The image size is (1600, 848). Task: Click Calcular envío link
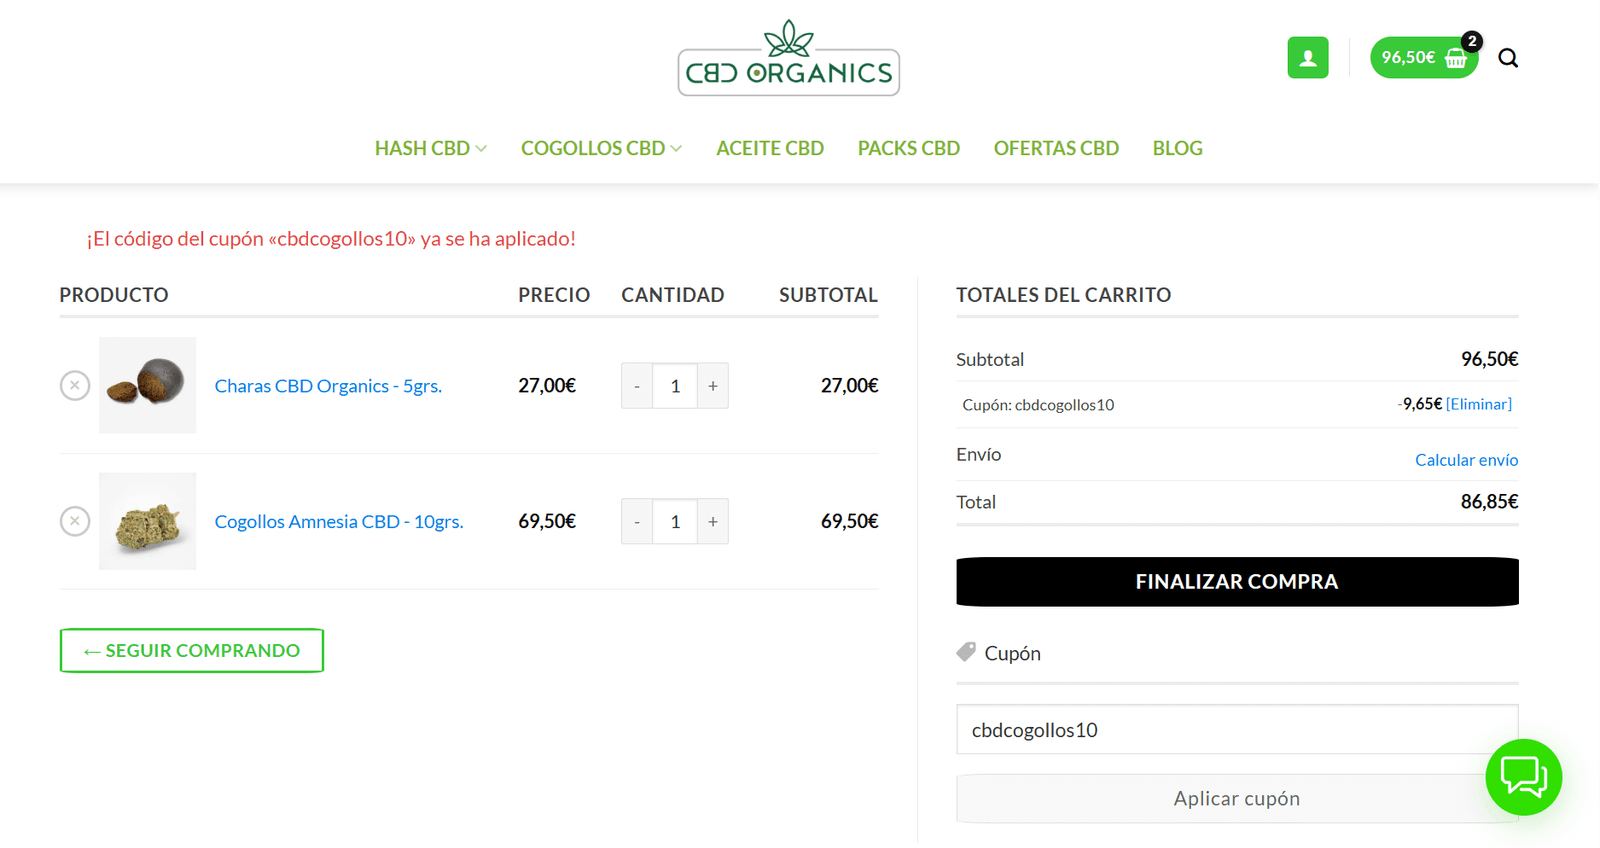coord(1466,460)
